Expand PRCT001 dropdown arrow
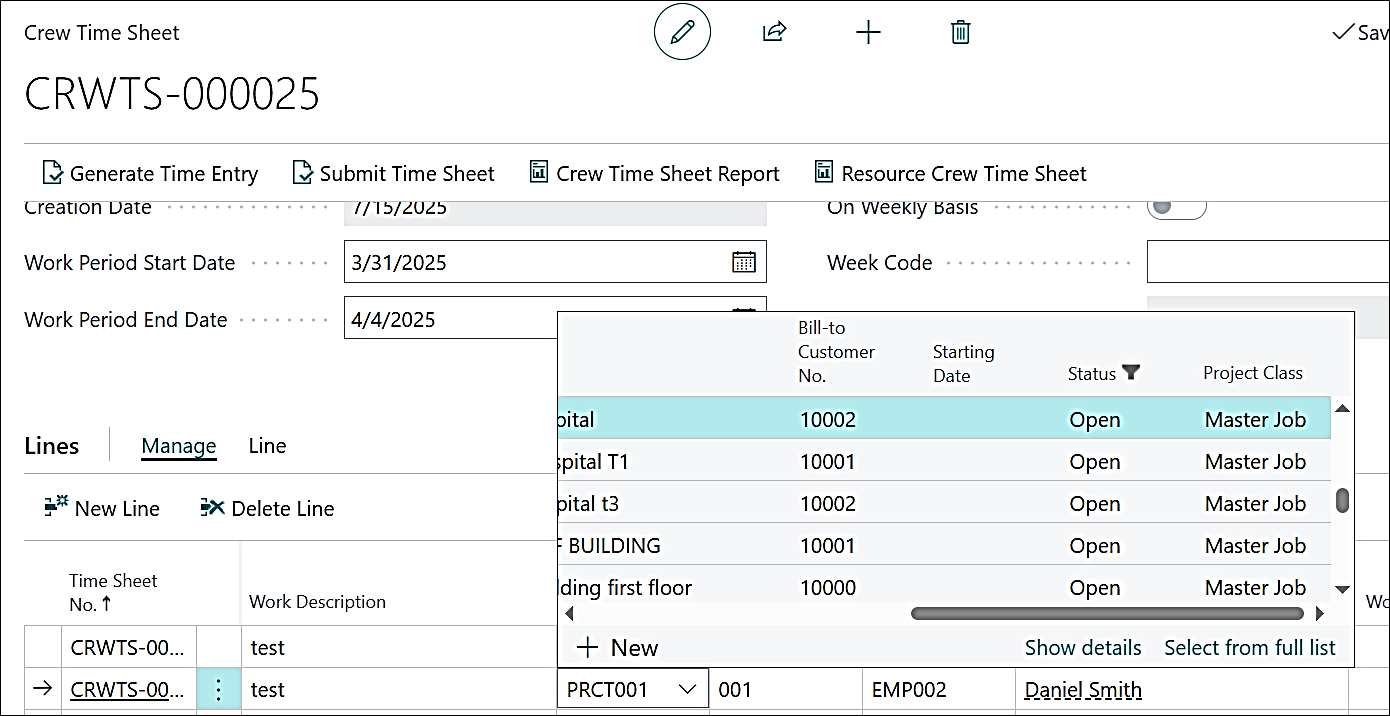 click(688, 690)
